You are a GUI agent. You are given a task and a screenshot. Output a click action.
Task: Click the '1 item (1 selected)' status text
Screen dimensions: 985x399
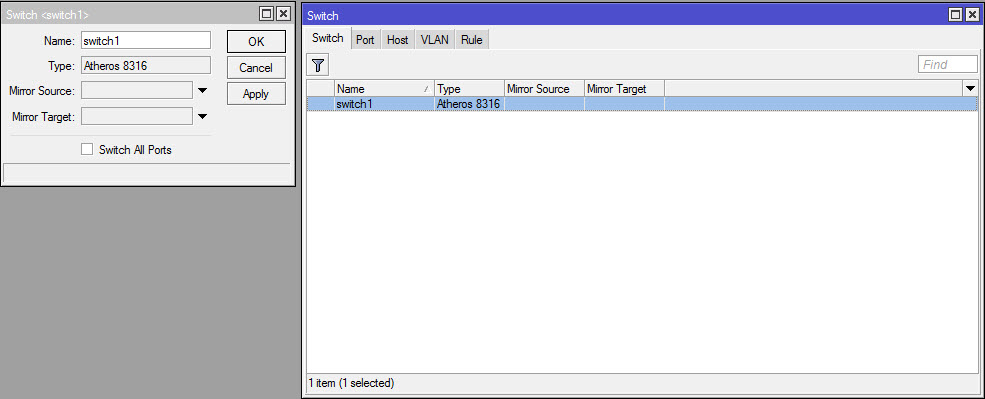pos(351,383)
